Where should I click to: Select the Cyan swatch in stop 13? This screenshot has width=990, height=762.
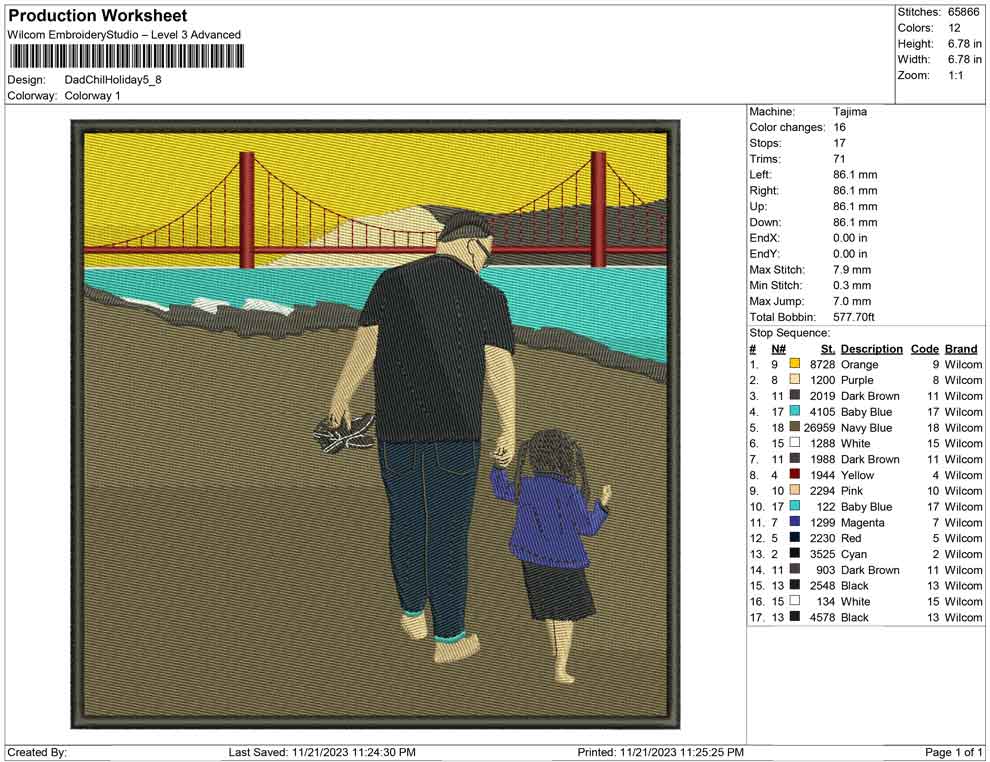coord(795,554)
